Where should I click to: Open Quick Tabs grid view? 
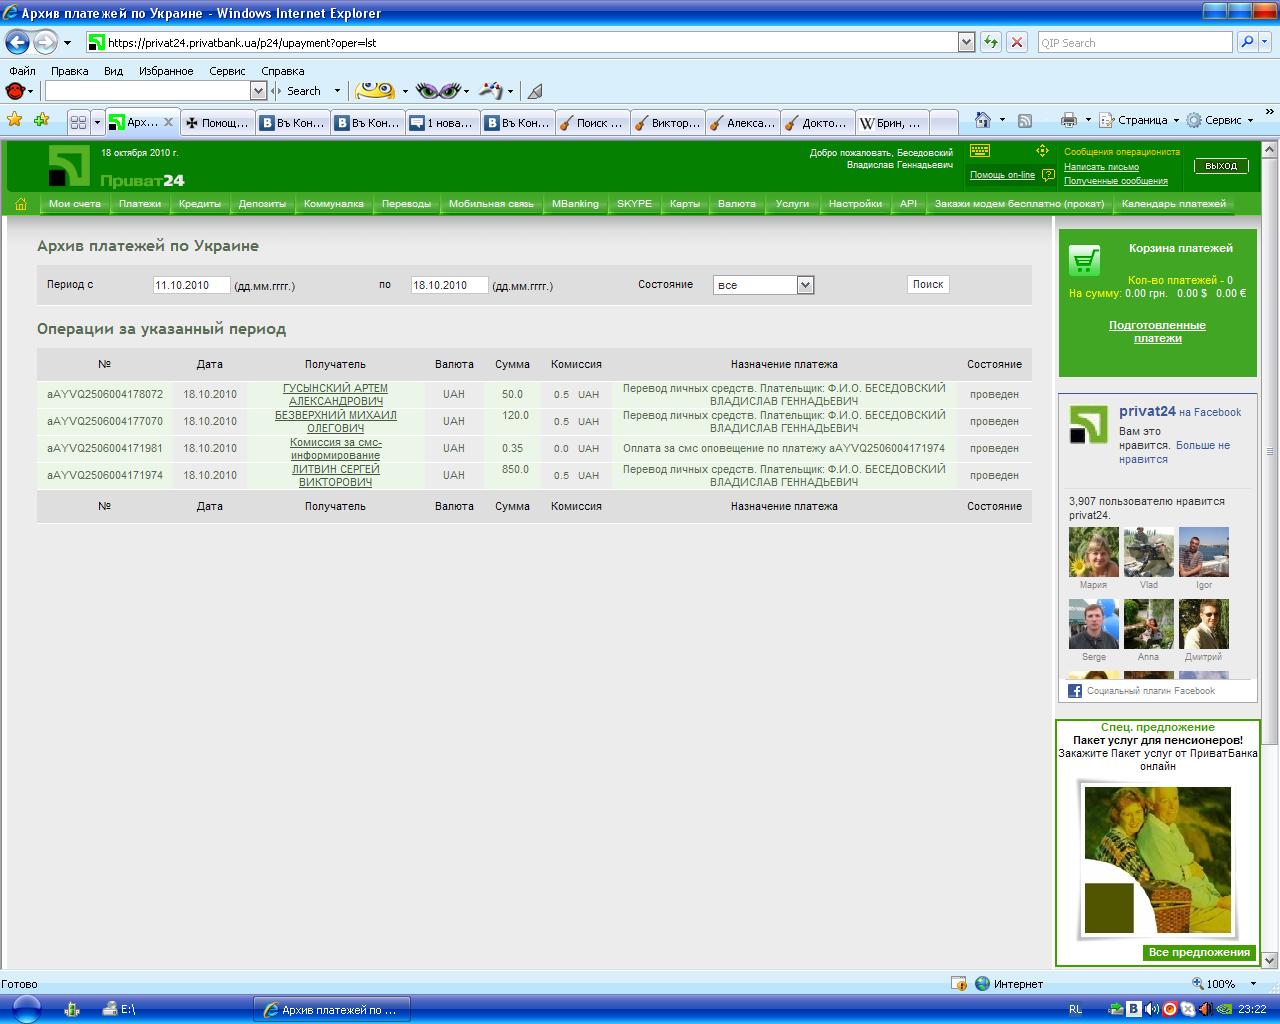pyautogui.click(x=78, y=122)
